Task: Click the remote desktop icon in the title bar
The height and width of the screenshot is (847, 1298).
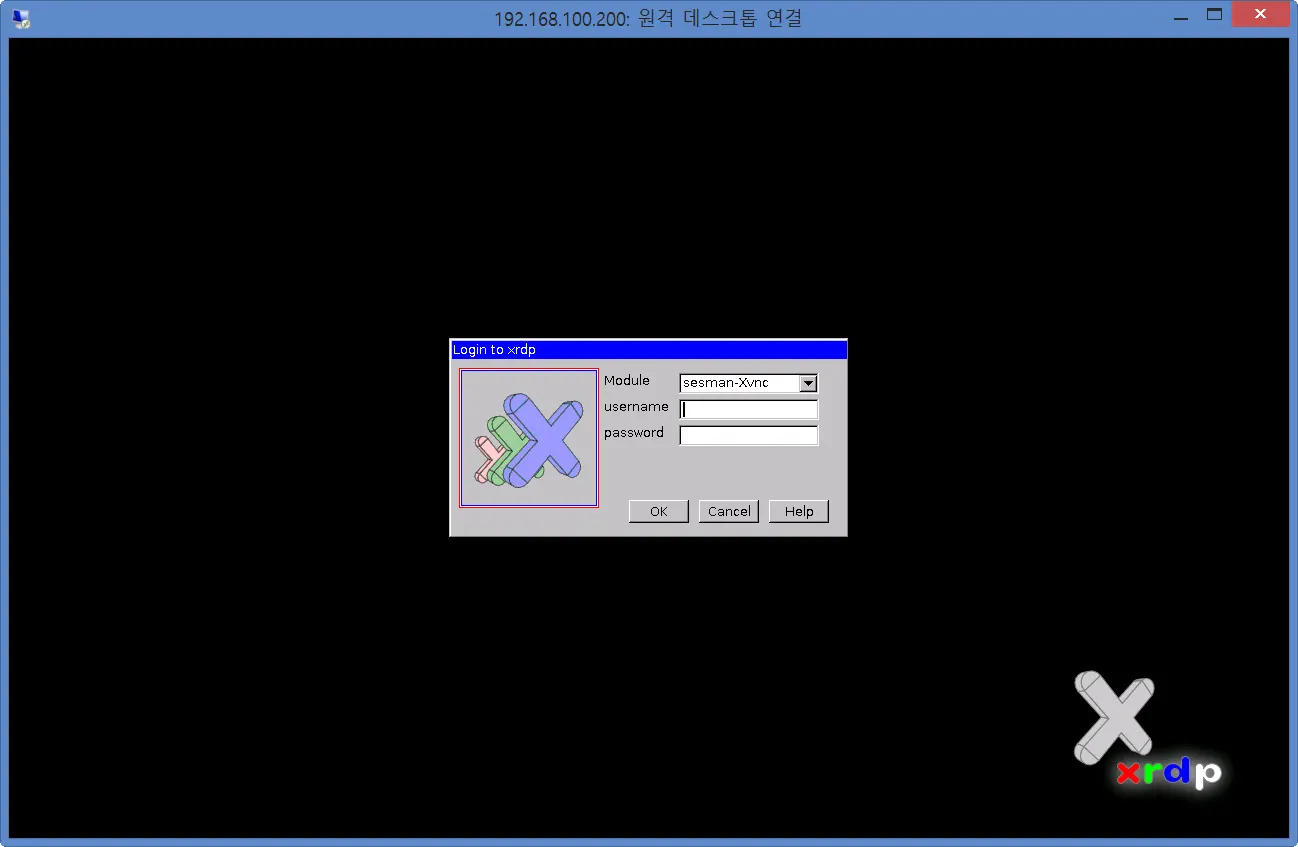Action: 22,17
